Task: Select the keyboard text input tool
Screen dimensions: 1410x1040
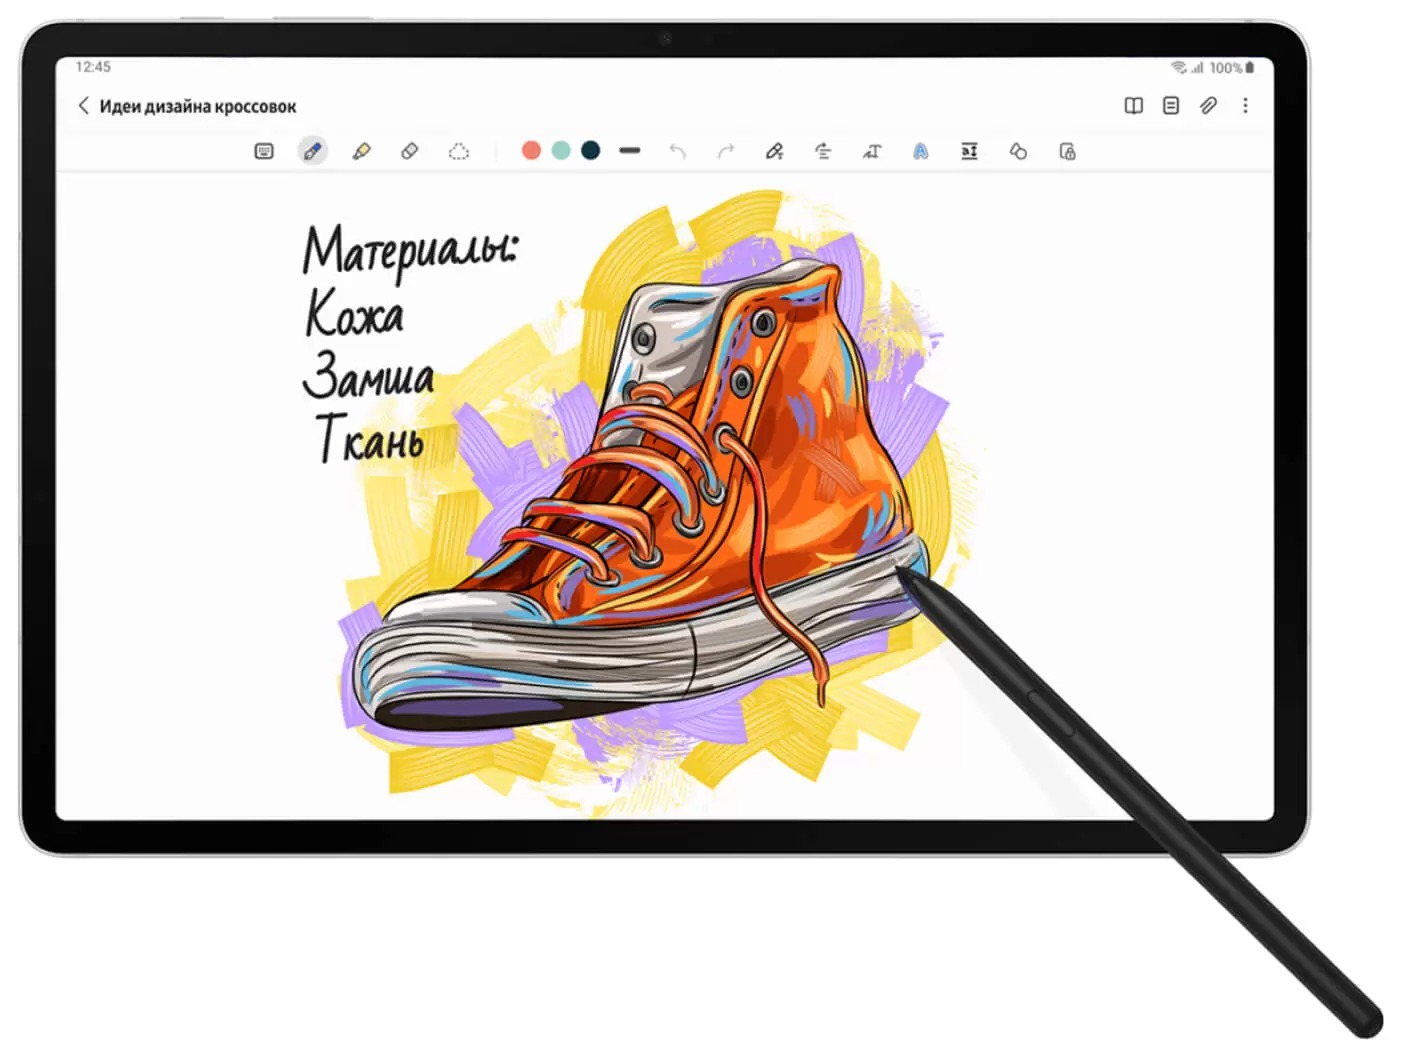Action: click(264, 152)
